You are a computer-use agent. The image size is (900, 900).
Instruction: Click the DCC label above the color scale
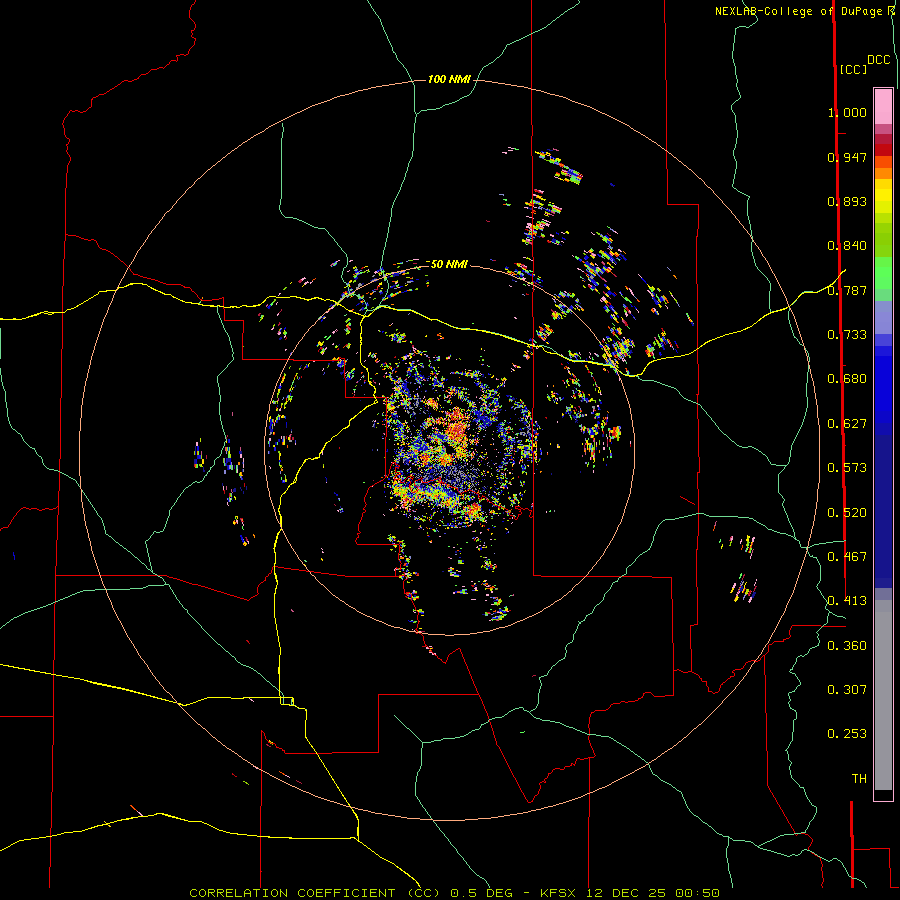[x=878, y=60]
